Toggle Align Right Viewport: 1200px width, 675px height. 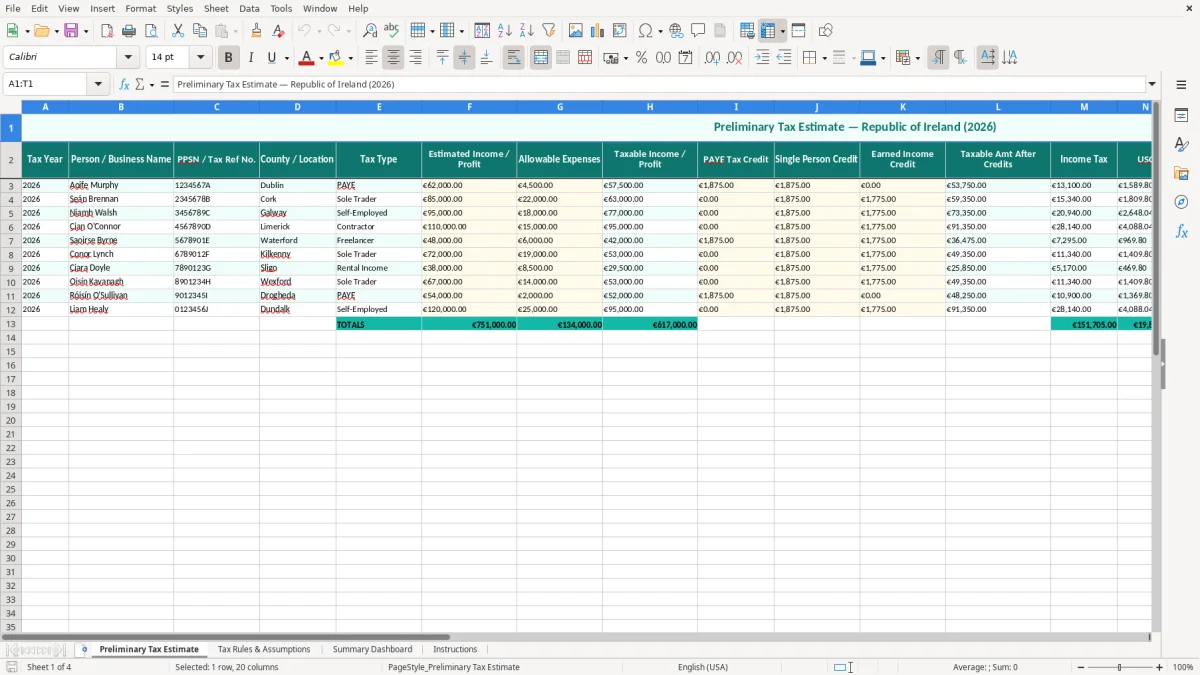point(415,58)
